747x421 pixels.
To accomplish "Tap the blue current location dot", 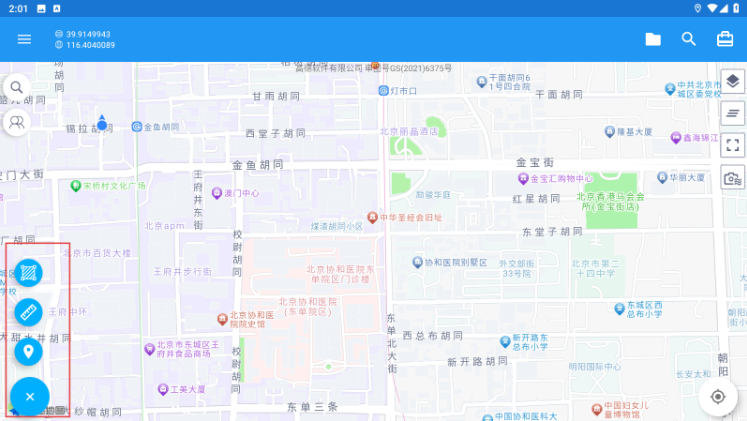I will click(102, 125).
